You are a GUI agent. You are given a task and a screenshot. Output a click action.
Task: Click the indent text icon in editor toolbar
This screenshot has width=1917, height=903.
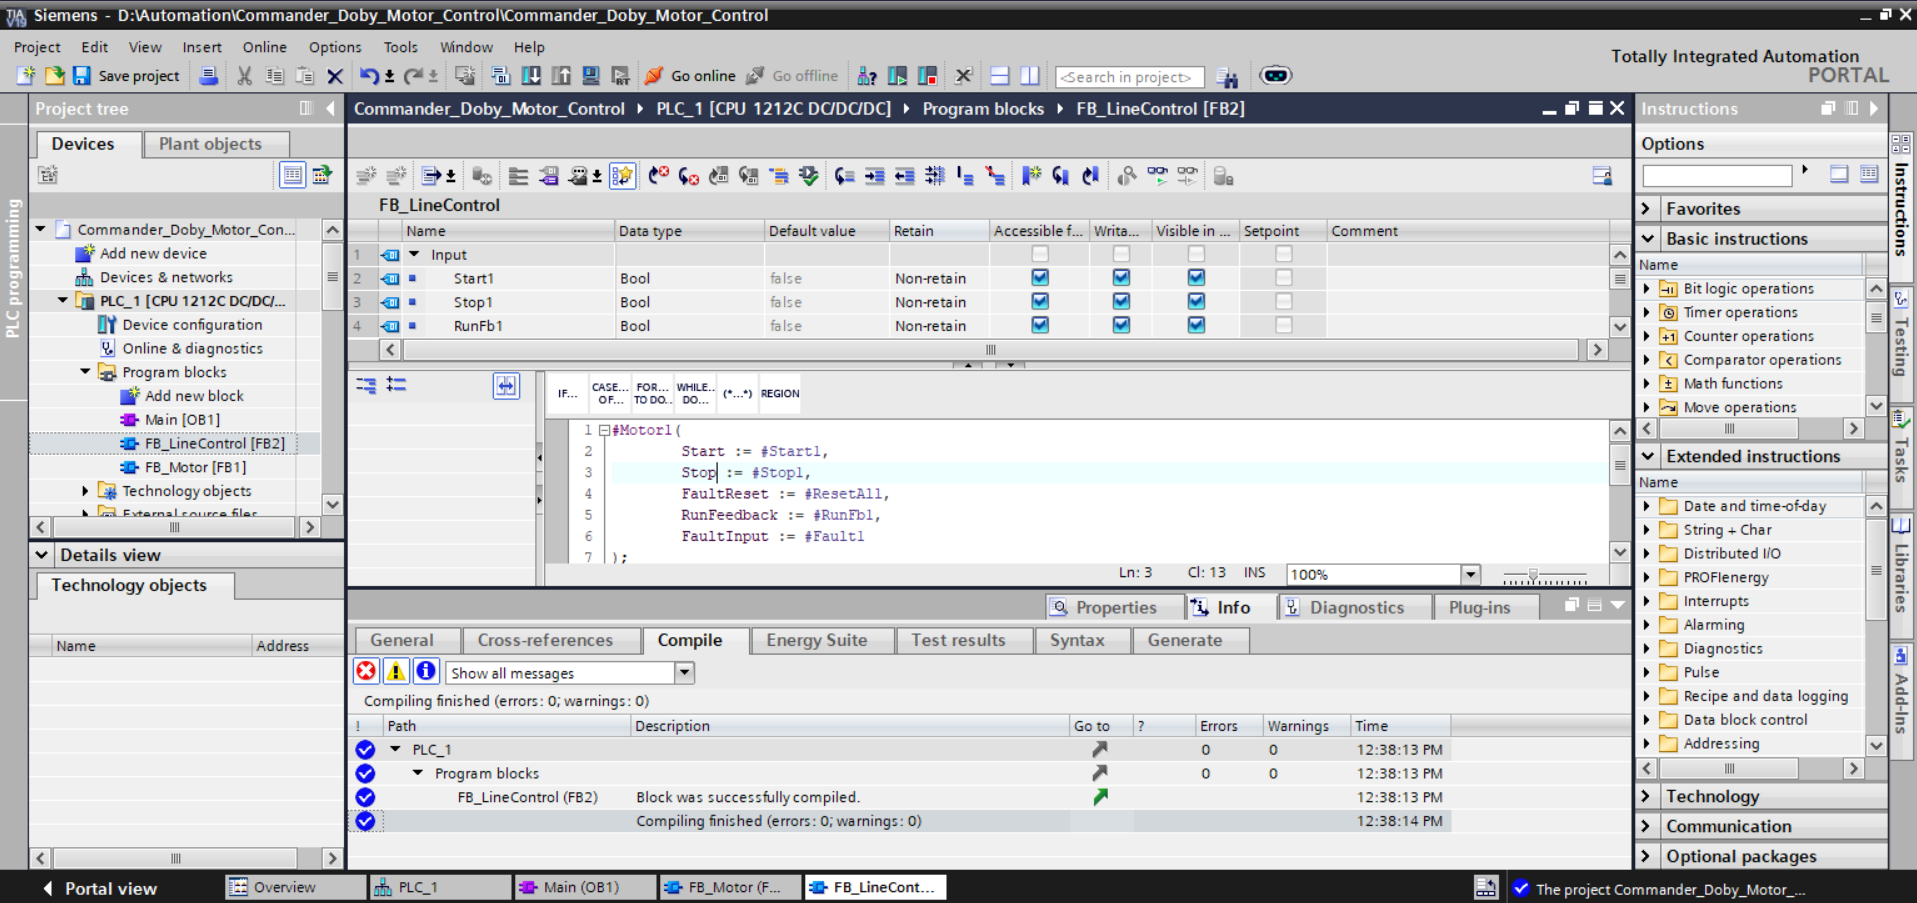874,176
